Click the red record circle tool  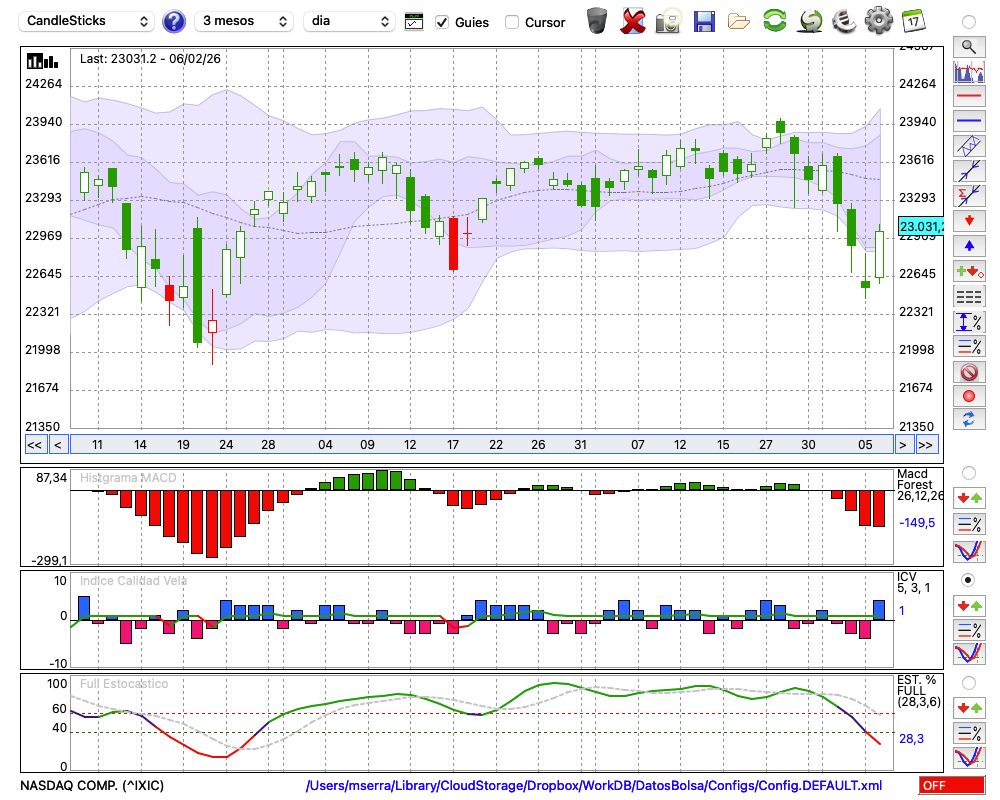(x=969, y=396)
